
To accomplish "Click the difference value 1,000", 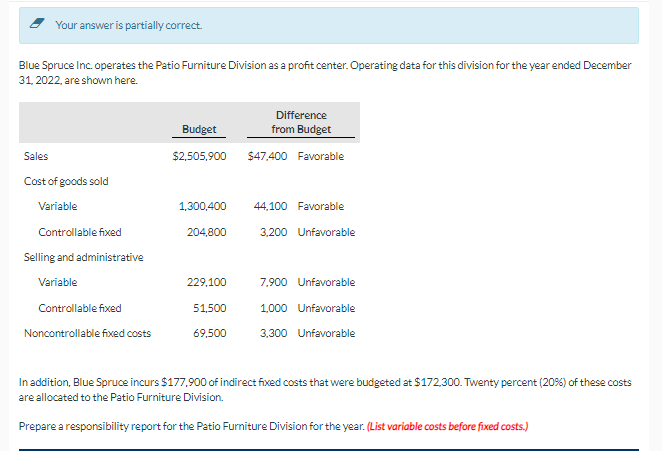I will (x=273, y=308).
